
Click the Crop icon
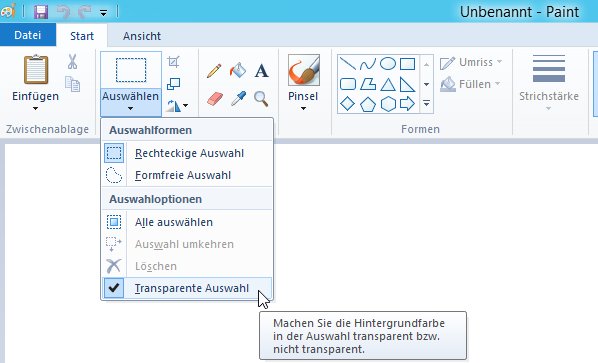(174, 62)
